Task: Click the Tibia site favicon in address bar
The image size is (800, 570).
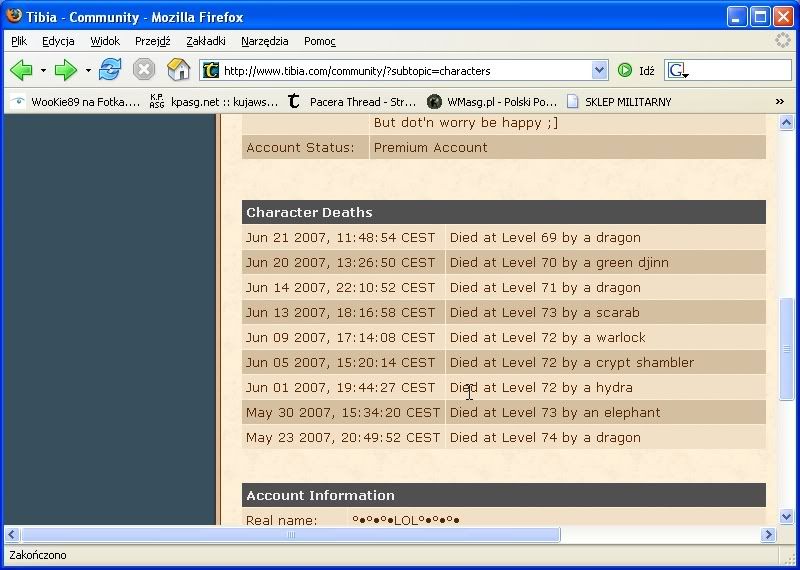Action: pyautogui.click(x=210, y=70)
